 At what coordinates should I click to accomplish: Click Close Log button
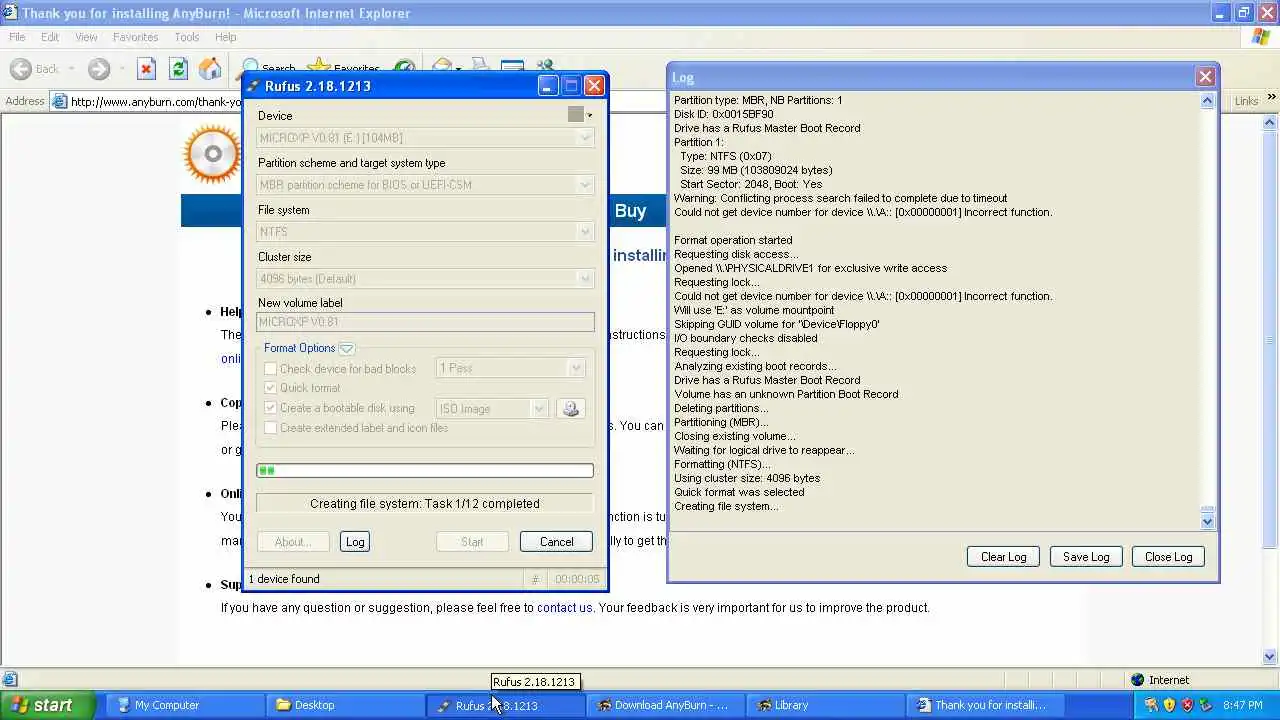pos(1168,557)
